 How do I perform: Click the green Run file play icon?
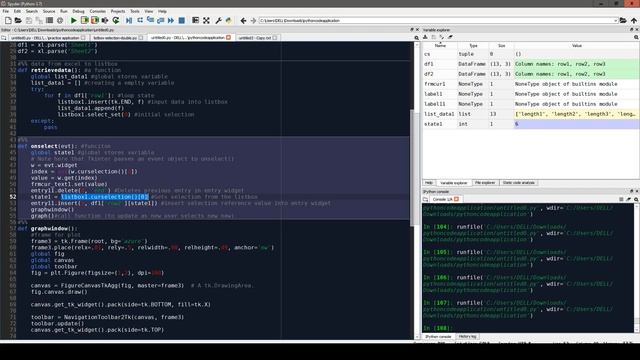[73, 20]
